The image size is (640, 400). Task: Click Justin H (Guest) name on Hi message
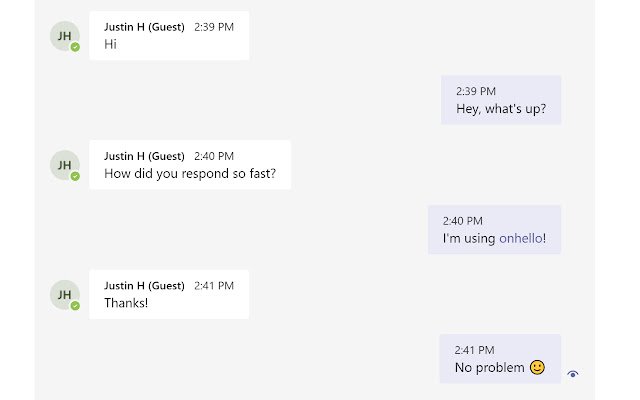pos(144,27)
